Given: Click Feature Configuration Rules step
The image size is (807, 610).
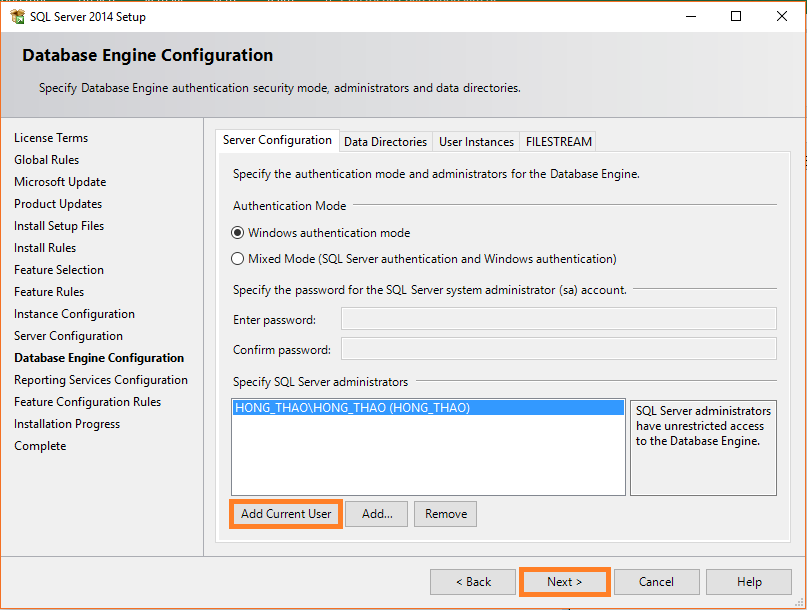Looking at the screenshot, I should click(x=87, y=402).
